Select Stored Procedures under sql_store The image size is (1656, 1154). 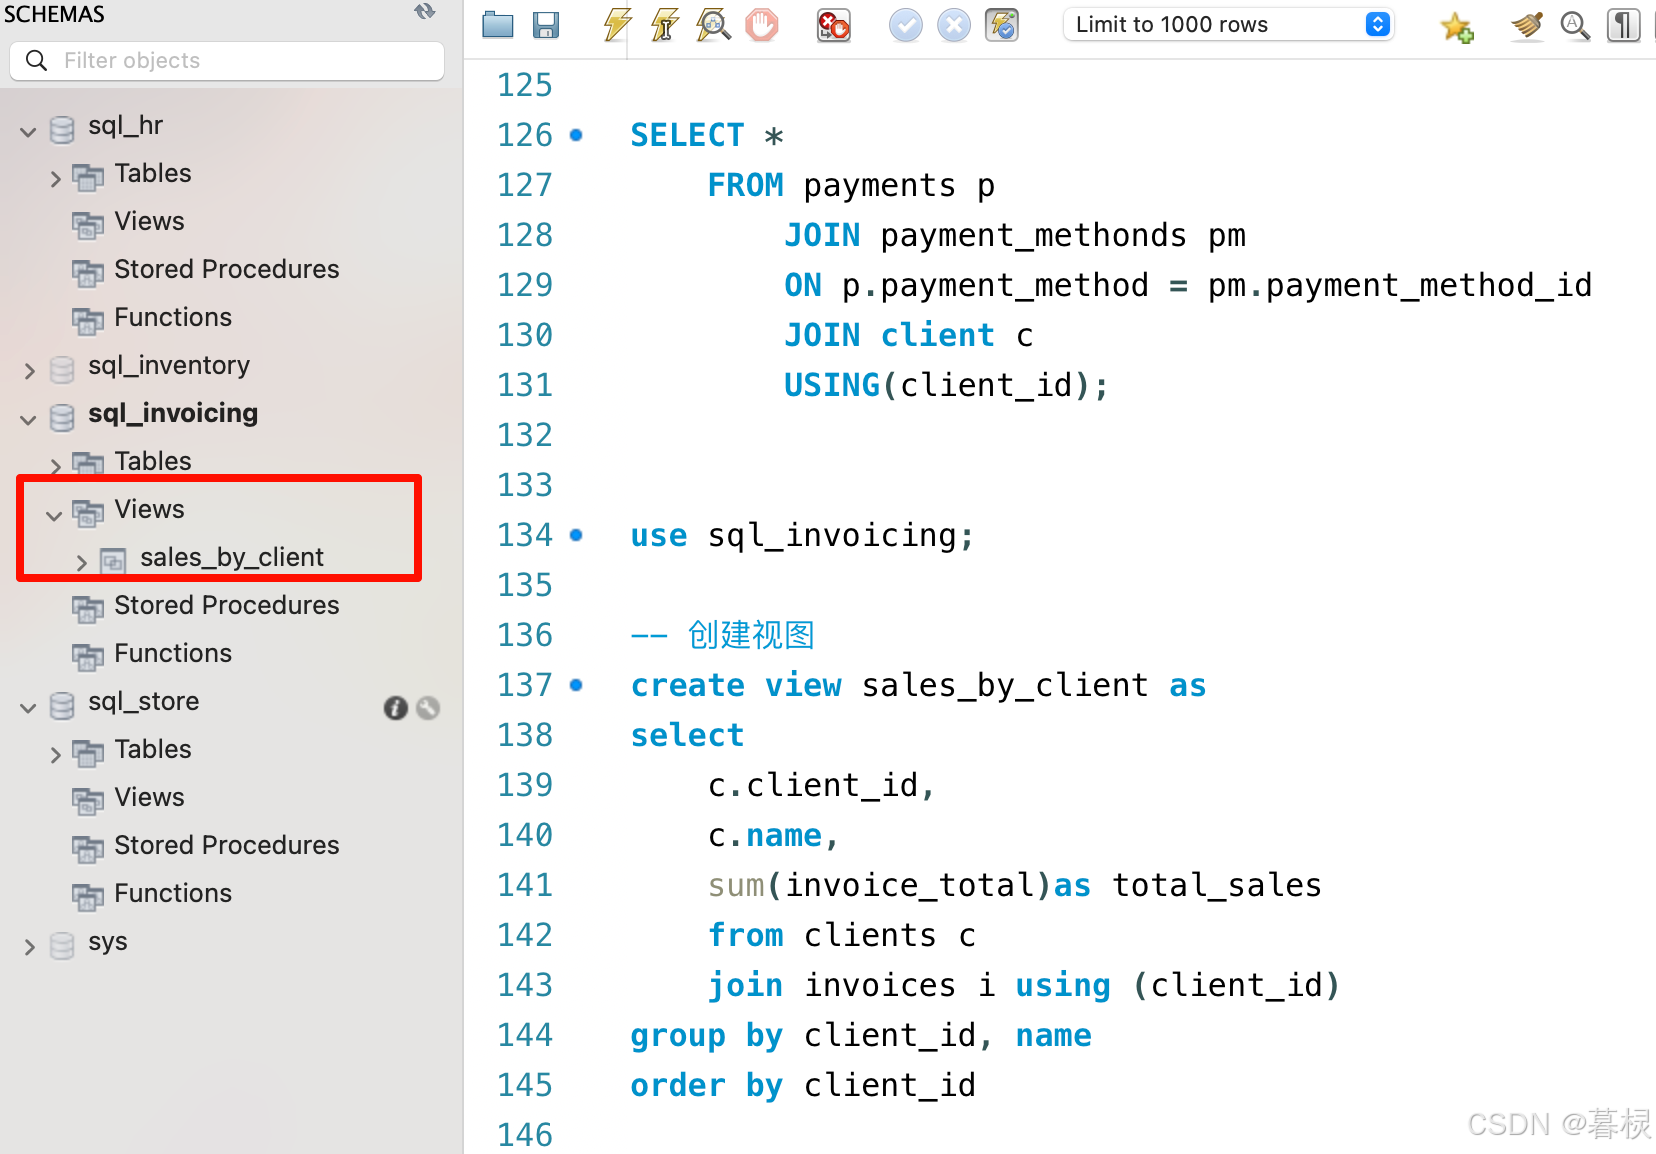click(227, 845)
